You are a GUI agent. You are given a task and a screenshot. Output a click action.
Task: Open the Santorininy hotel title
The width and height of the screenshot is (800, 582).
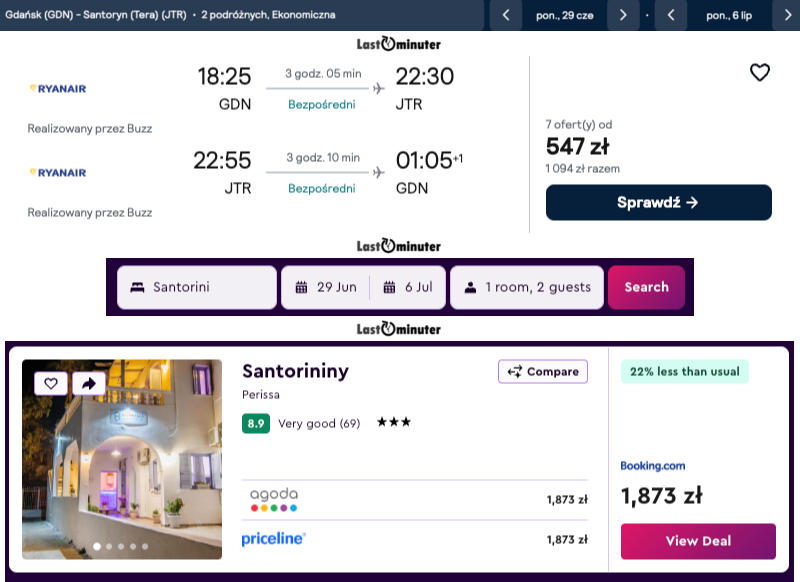click(x=295, y=371)
